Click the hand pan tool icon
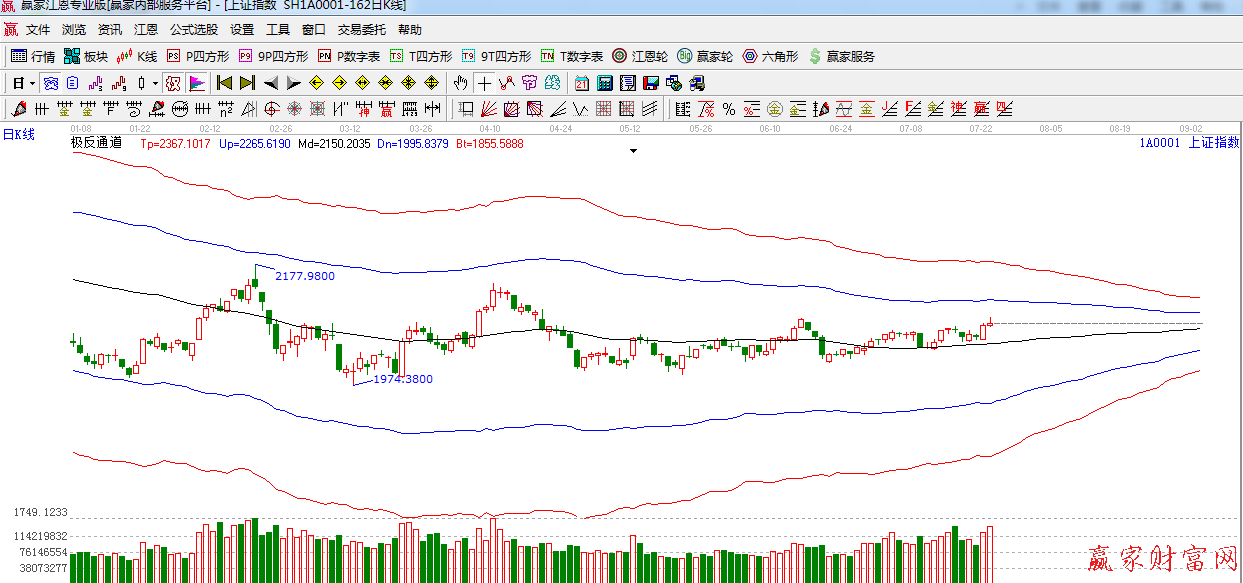The width and height of the screenshot is (1243, 583). tap(460, 83)
